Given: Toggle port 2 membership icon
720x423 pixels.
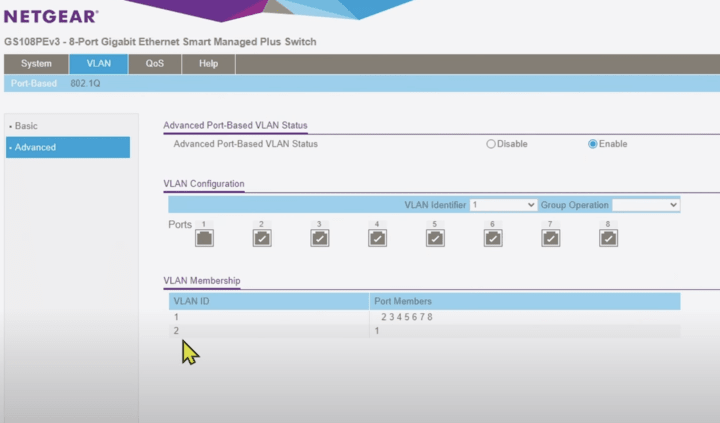Looking at the screenshot, I should point(261,238).
